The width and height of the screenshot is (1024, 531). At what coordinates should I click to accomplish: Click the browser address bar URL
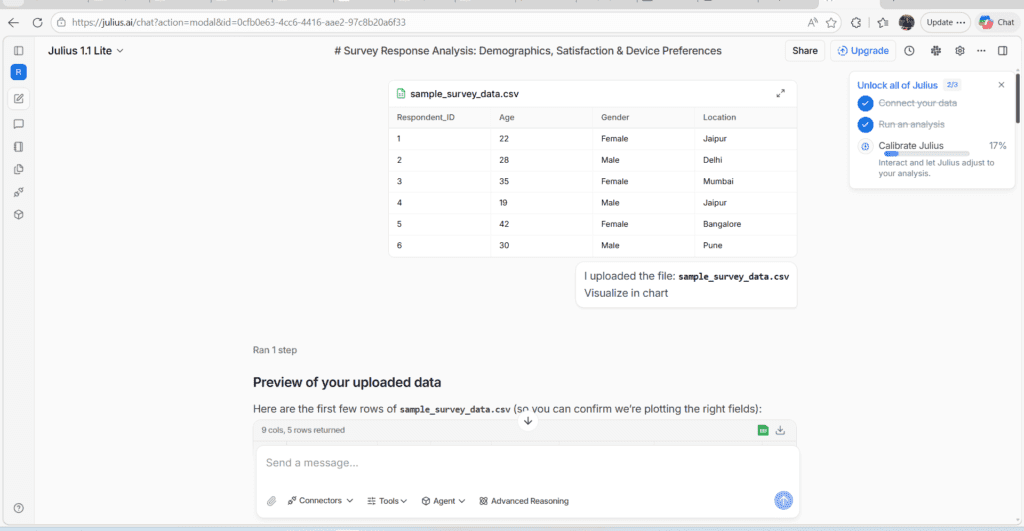238,22
